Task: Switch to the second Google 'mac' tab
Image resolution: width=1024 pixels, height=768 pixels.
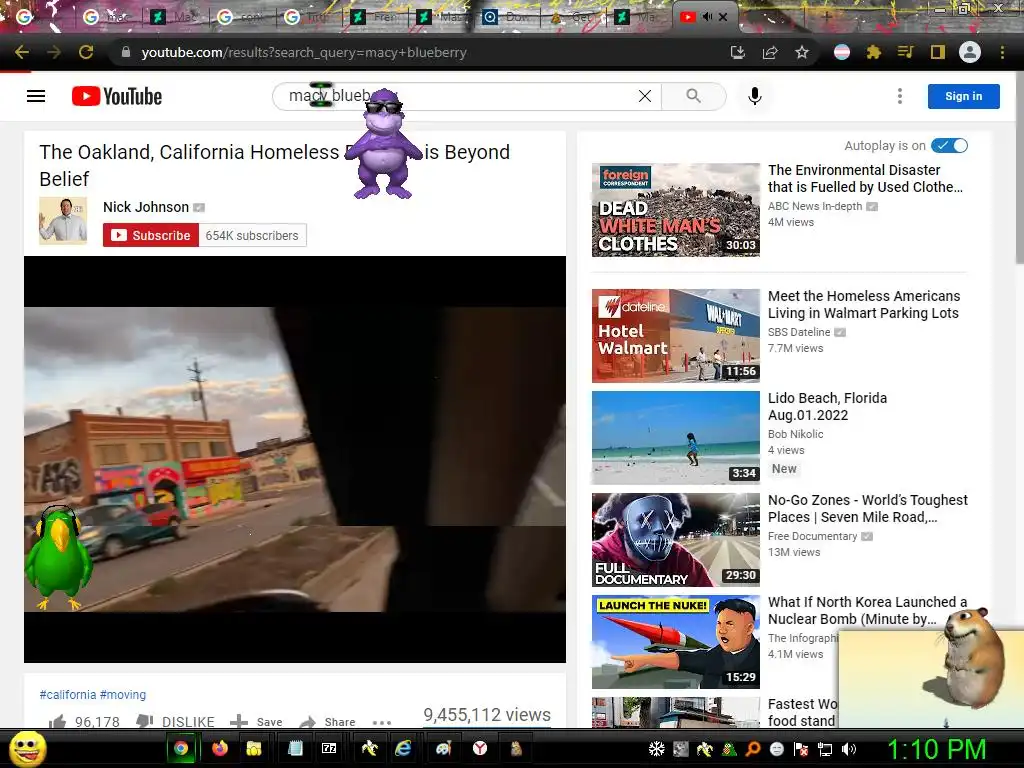Action: [x=108, y=17]
